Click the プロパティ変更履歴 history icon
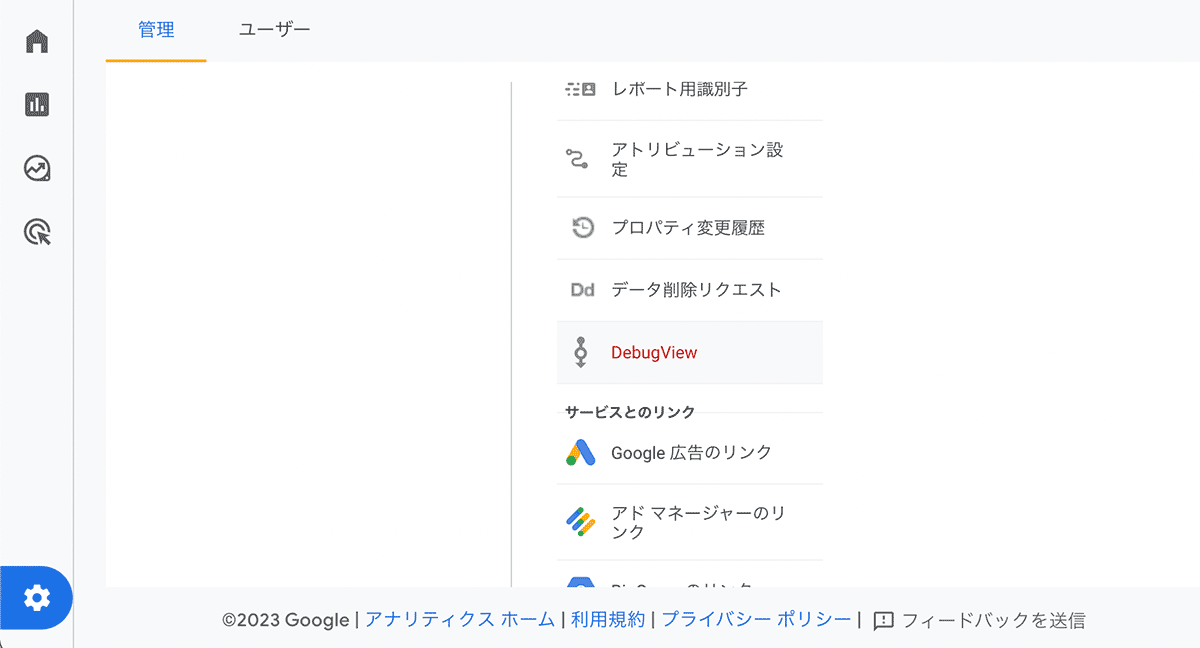The height and width of the screenshot is (648, 1200). [582, 228]
